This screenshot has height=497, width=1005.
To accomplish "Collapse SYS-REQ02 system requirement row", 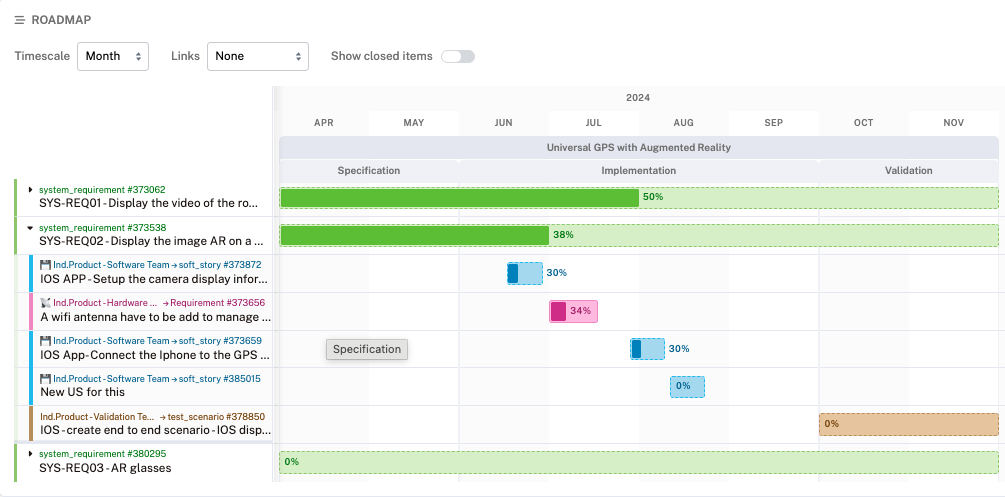I will (x=31, y=227).
